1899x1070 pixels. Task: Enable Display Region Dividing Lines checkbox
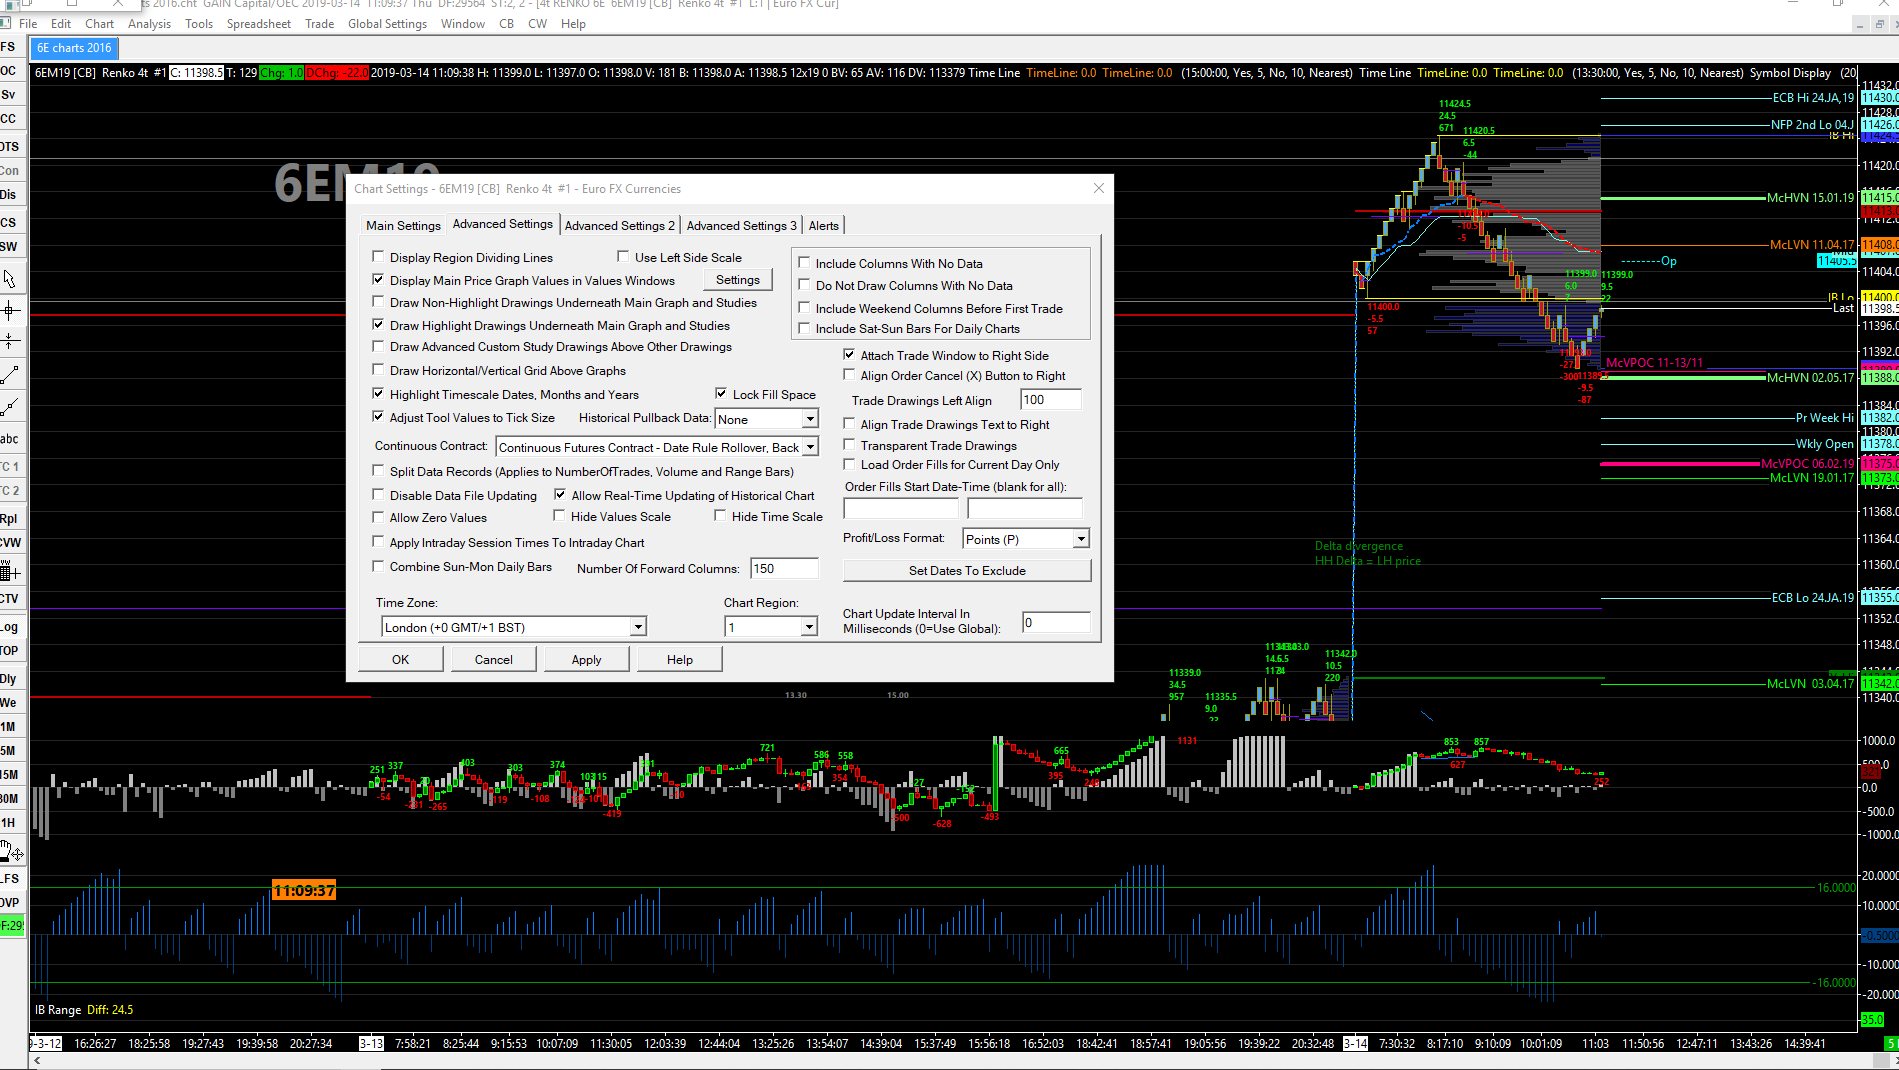click(x=378, y=257)
